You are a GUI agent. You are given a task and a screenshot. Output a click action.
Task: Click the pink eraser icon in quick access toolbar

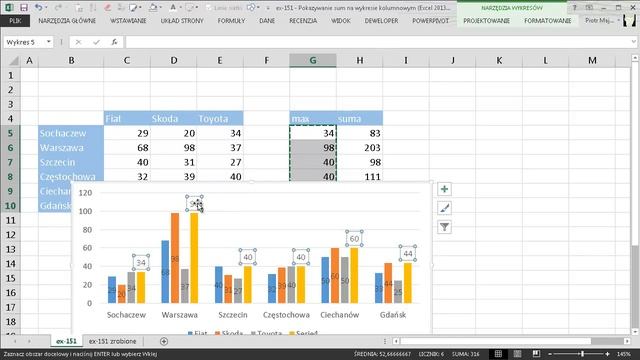(x=107, y=7)
